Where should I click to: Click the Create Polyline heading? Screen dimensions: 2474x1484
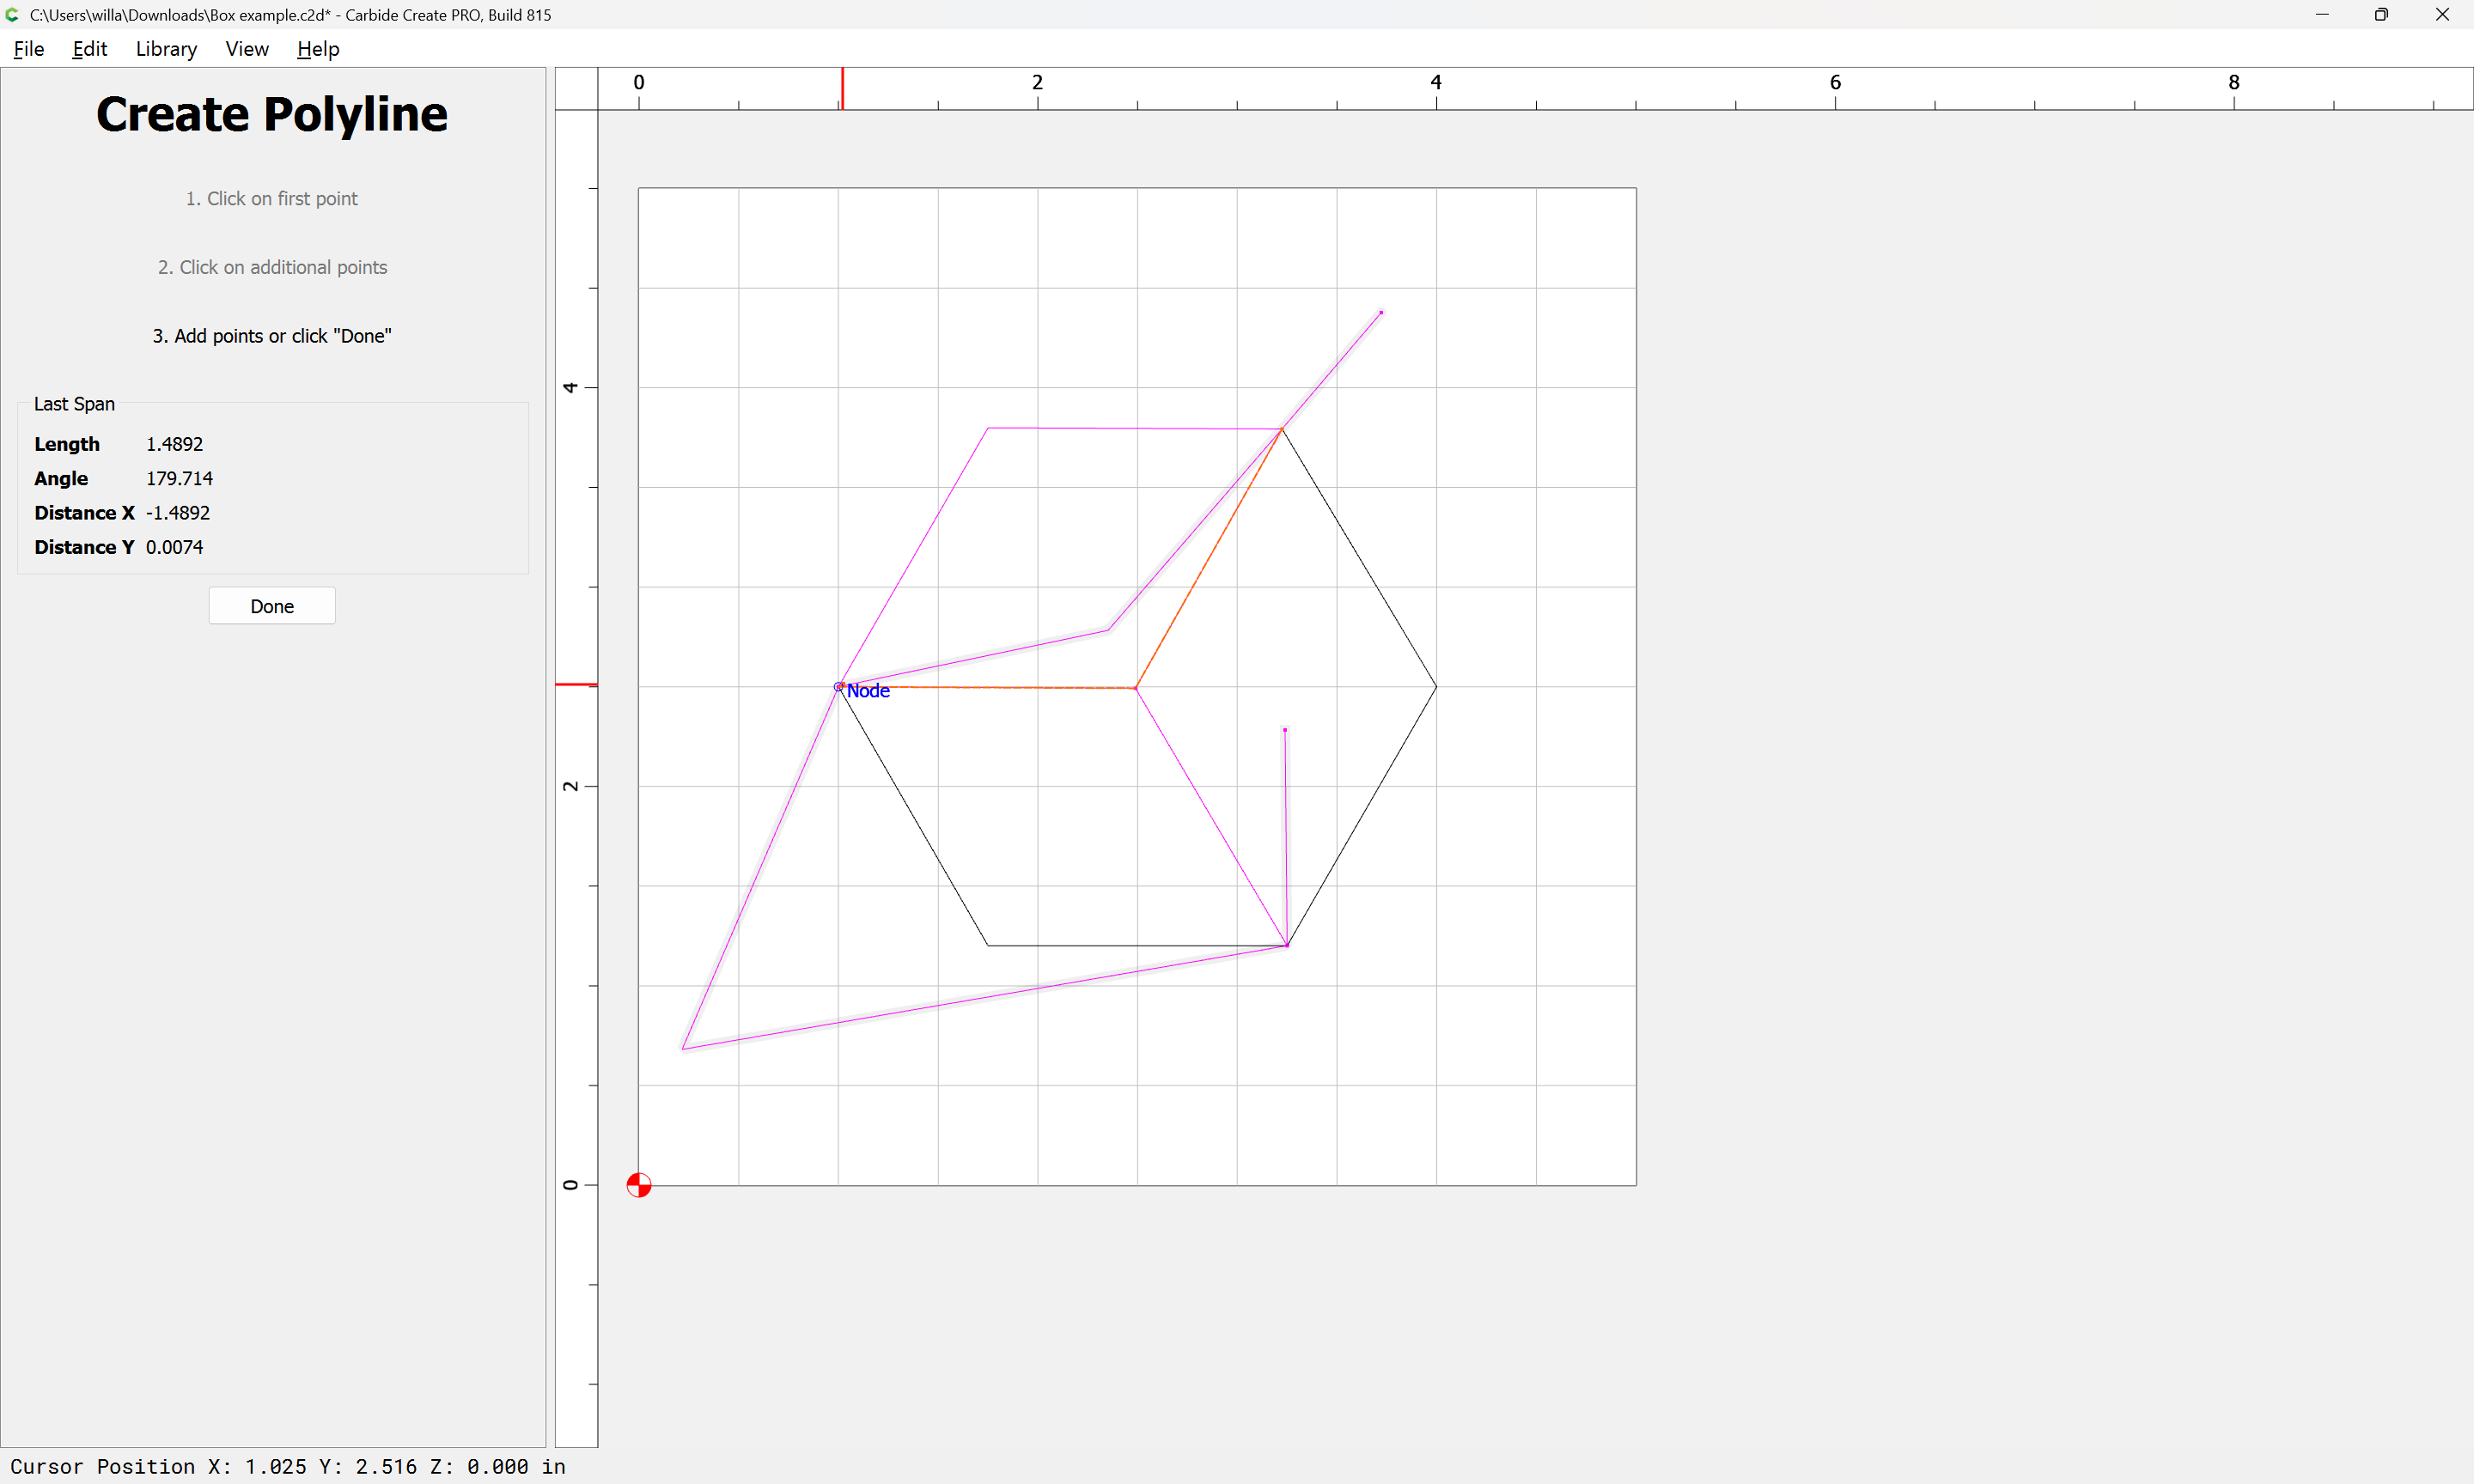click(272, 114)
